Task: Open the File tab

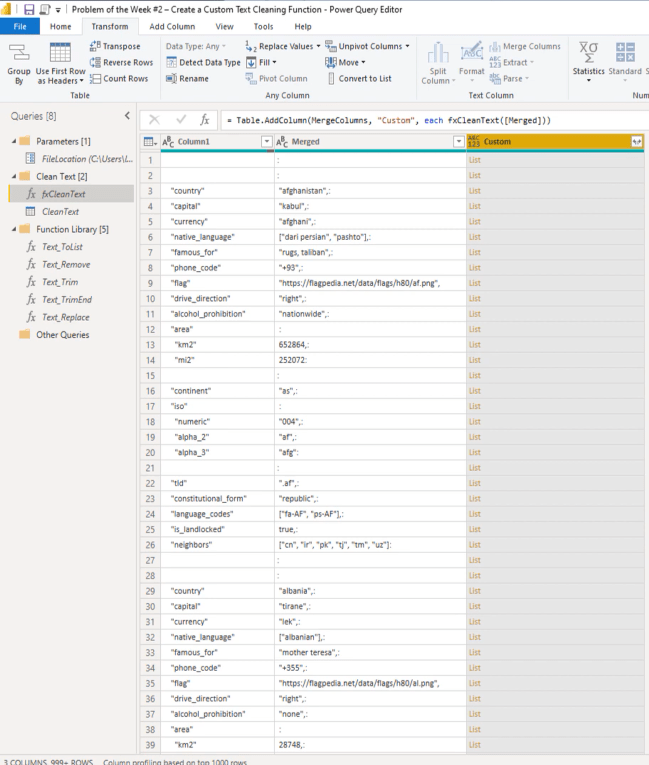Action: [x=20, y=26]
